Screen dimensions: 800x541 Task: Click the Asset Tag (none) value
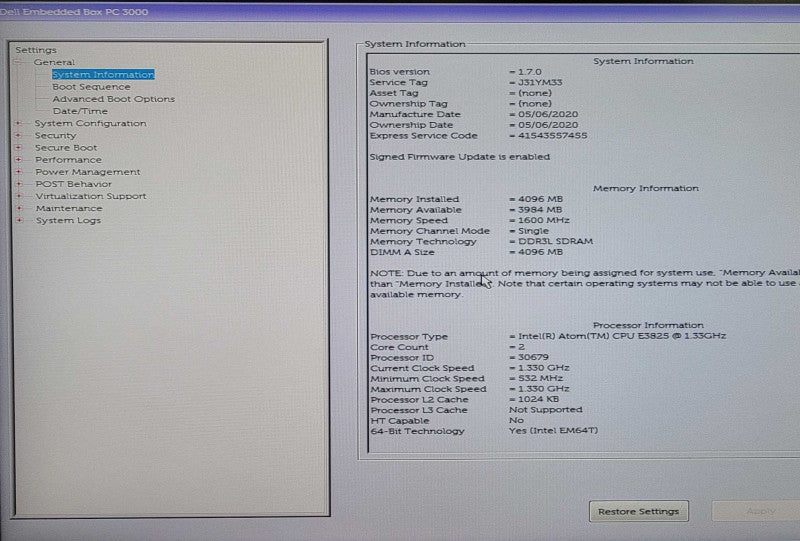535,93
